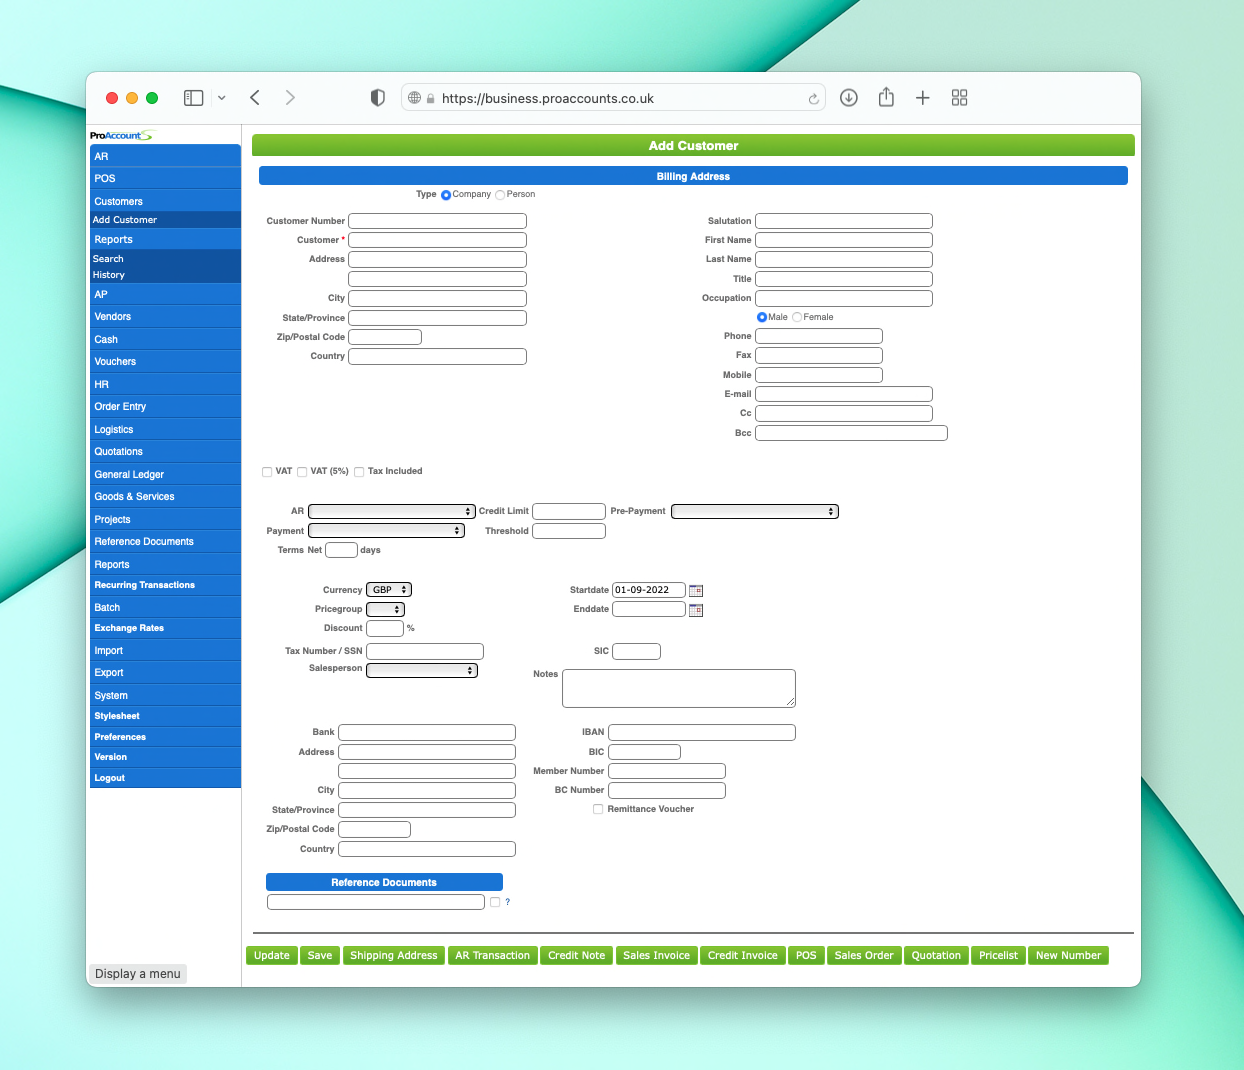Open the Currency GBP dropdown
This screenshot has height=1070, width=1244.
[389, 590]
